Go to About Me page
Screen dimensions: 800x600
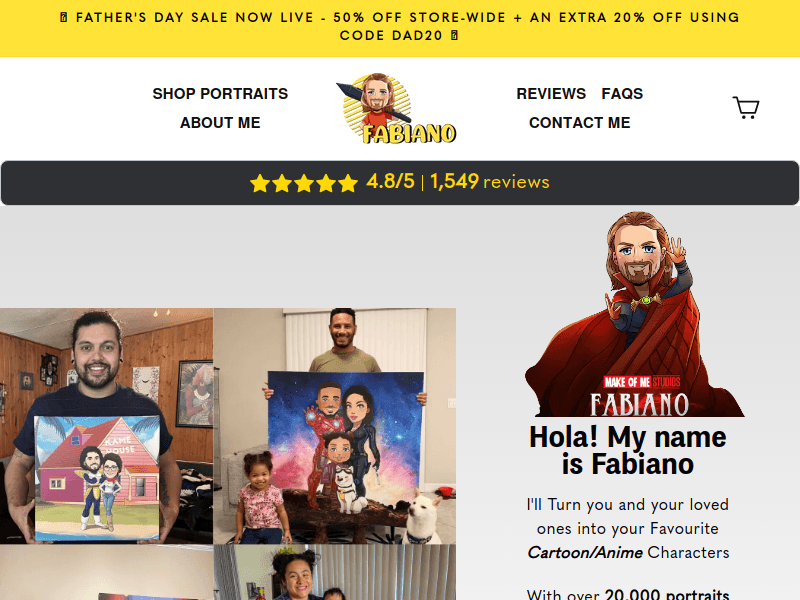220,123
